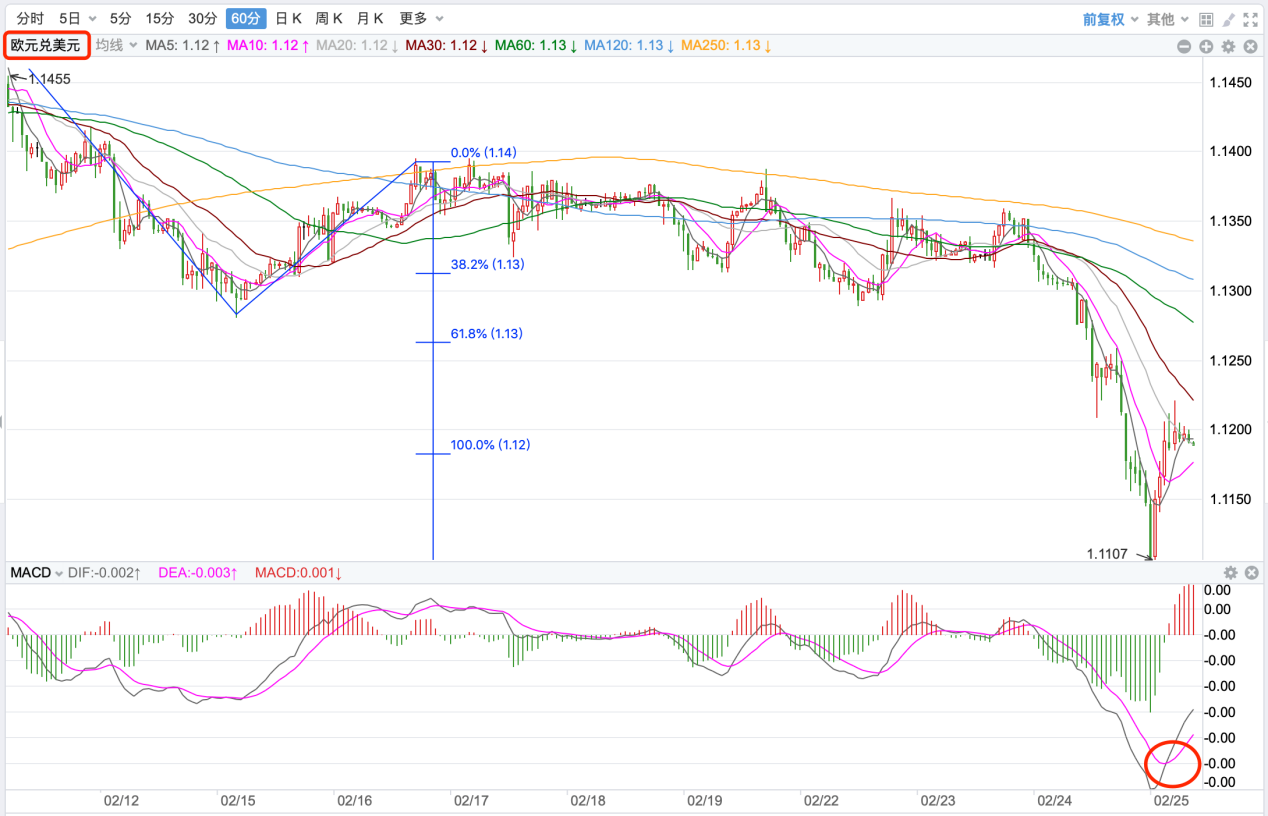Click the fullscreen expand icon
The width and height of the screenshot is (1268, 816).
(x=1250, y=19)
